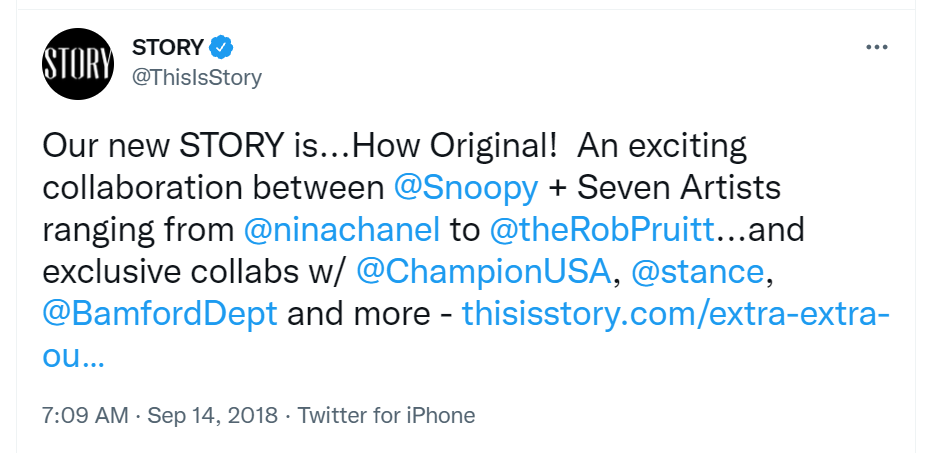Open the @BamfordDept mention
The width and height of the screenshot is (932, 453).
click(x=160, y=314)
